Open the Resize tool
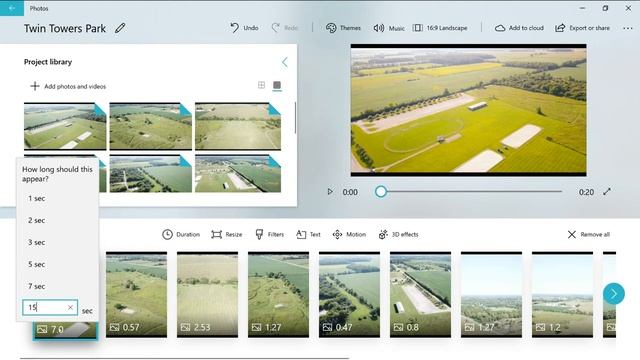Viewport: 640px width, 360px height. coord(227,234)
